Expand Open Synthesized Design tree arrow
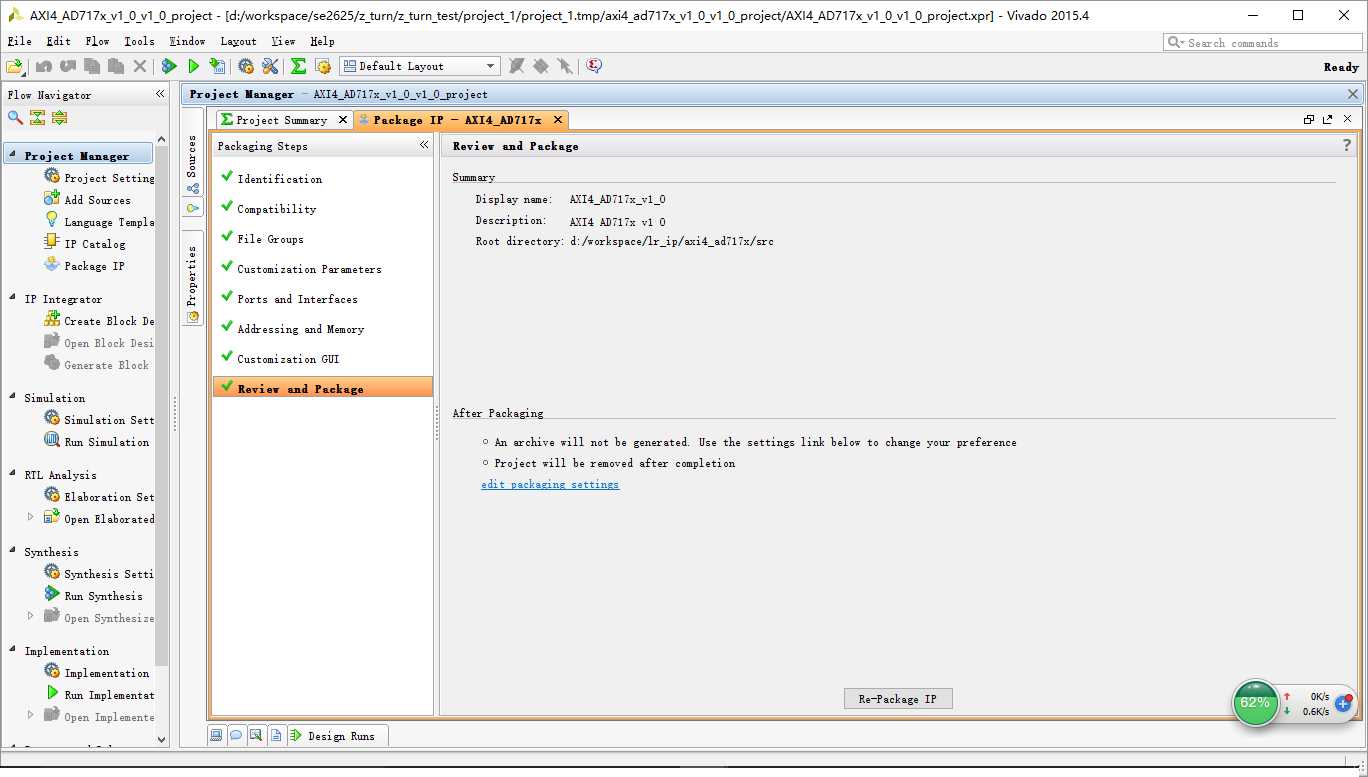 30,616
